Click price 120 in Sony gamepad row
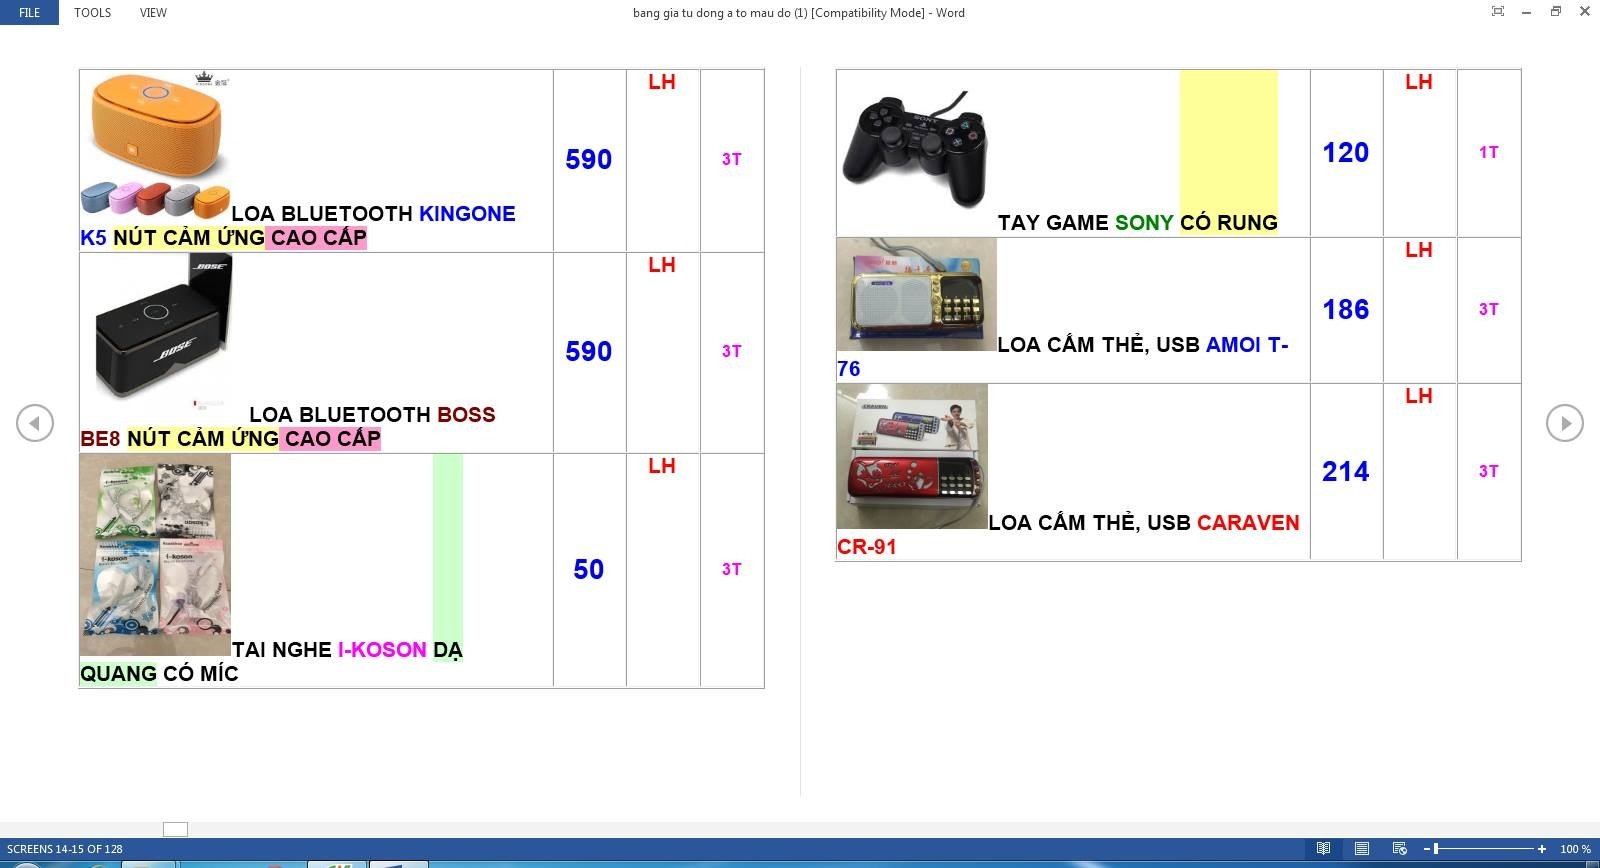 (x=1346, y=152)
